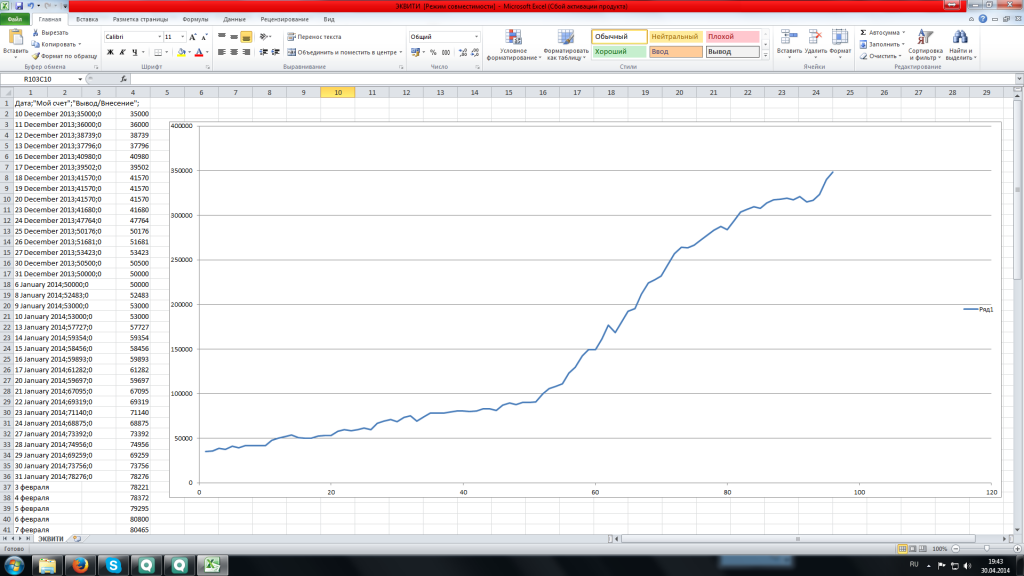Image resolution: width=1024 pixels, height=576 pixels.
Task: Decrease font size with the small A icon
Action: 204,37
